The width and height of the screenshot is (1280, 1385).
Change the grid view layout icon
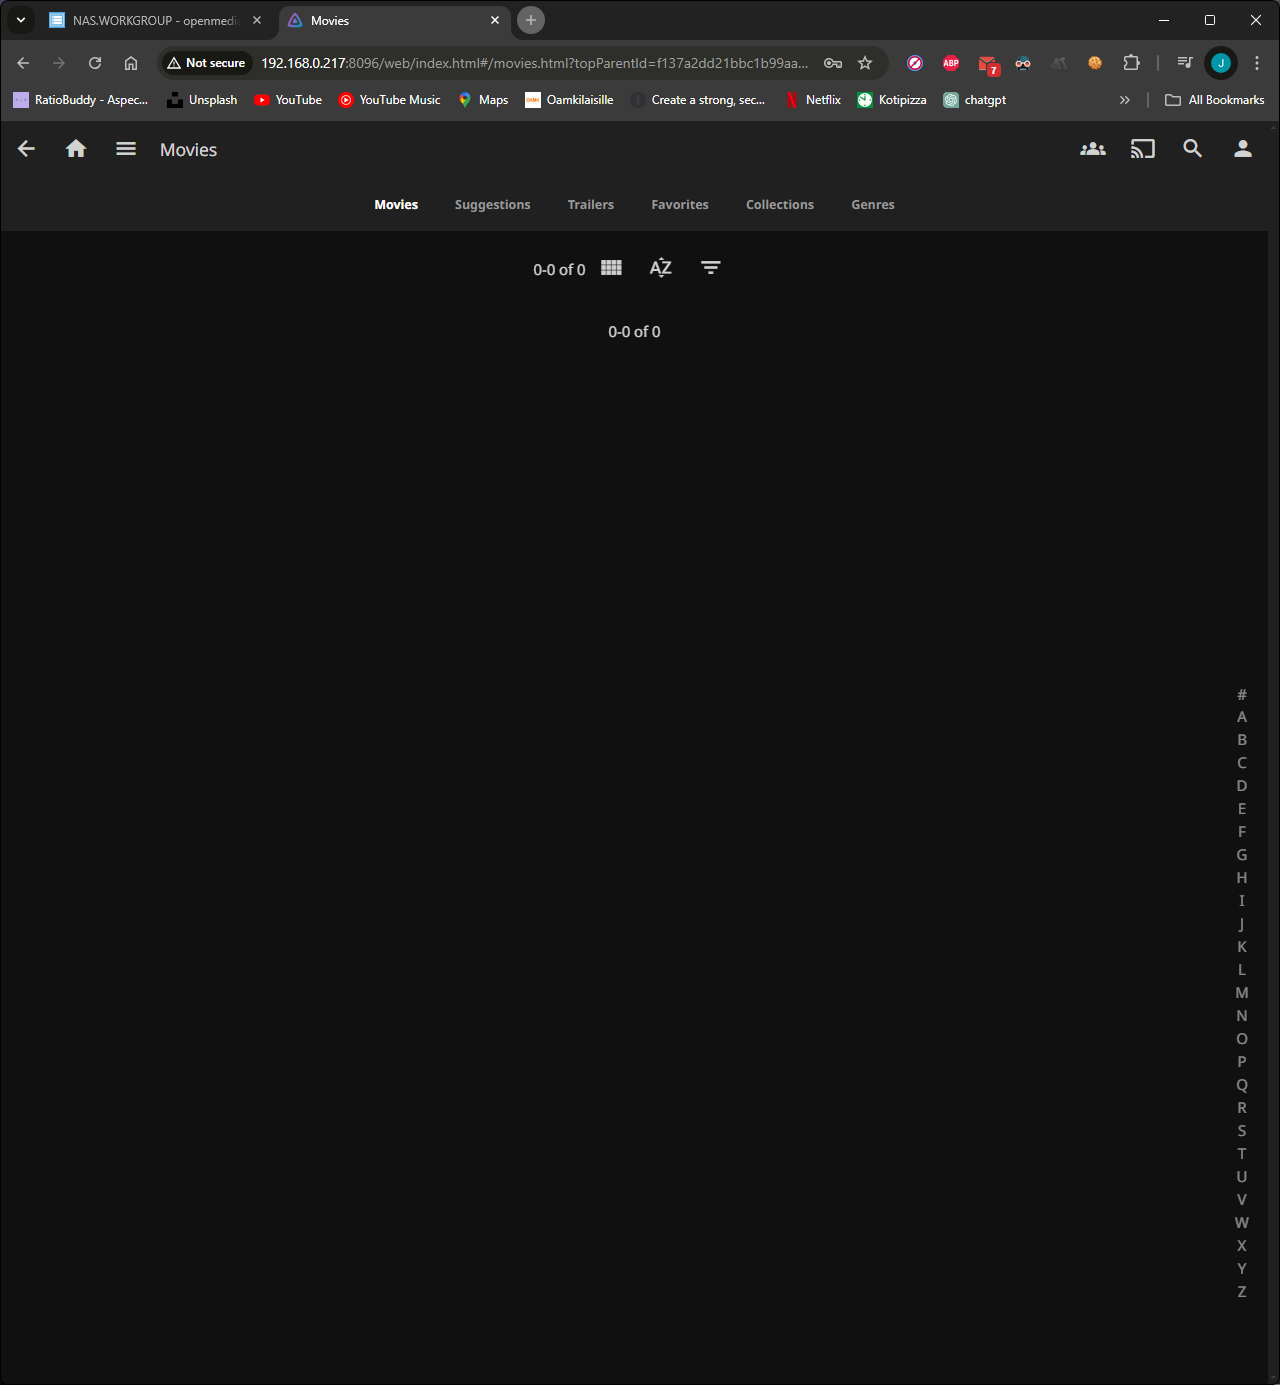612,268
